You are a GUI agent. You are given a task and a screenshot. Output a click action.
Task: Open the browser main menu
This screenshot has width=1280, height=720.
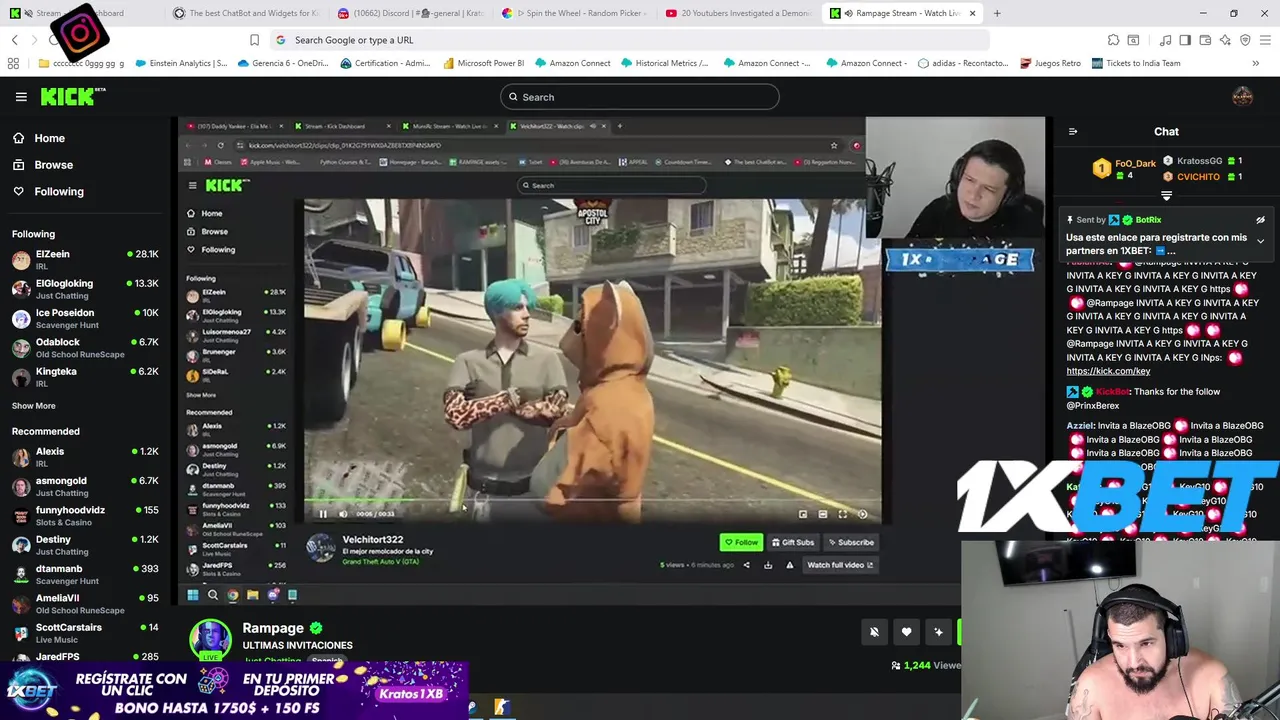click(1265, 40)
